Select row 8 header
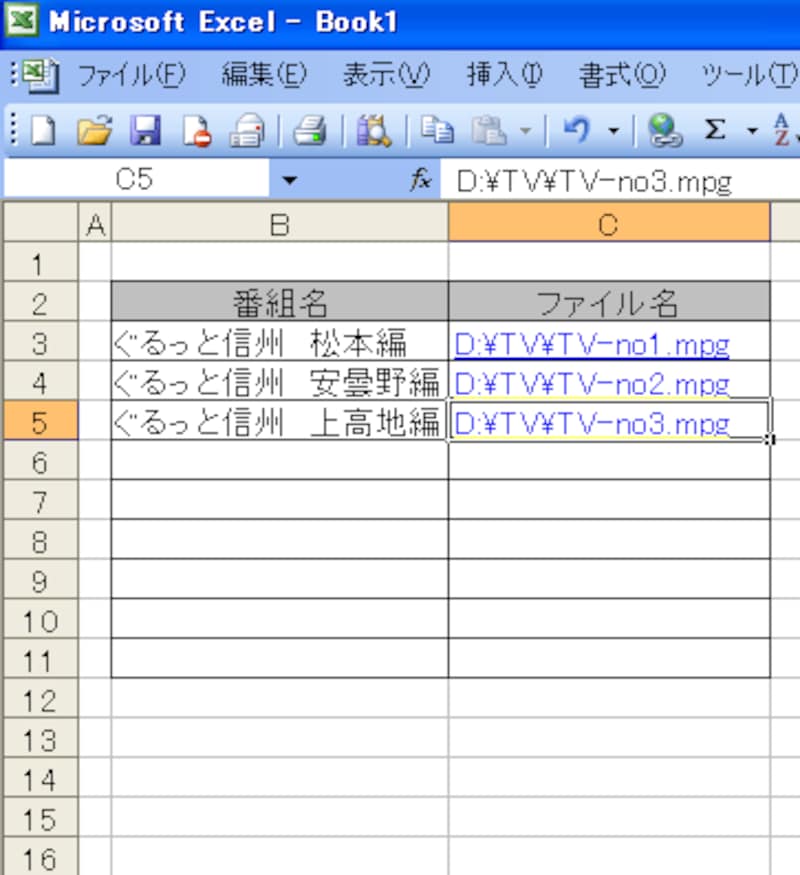The image size is (800, 875). coord(41,540)
